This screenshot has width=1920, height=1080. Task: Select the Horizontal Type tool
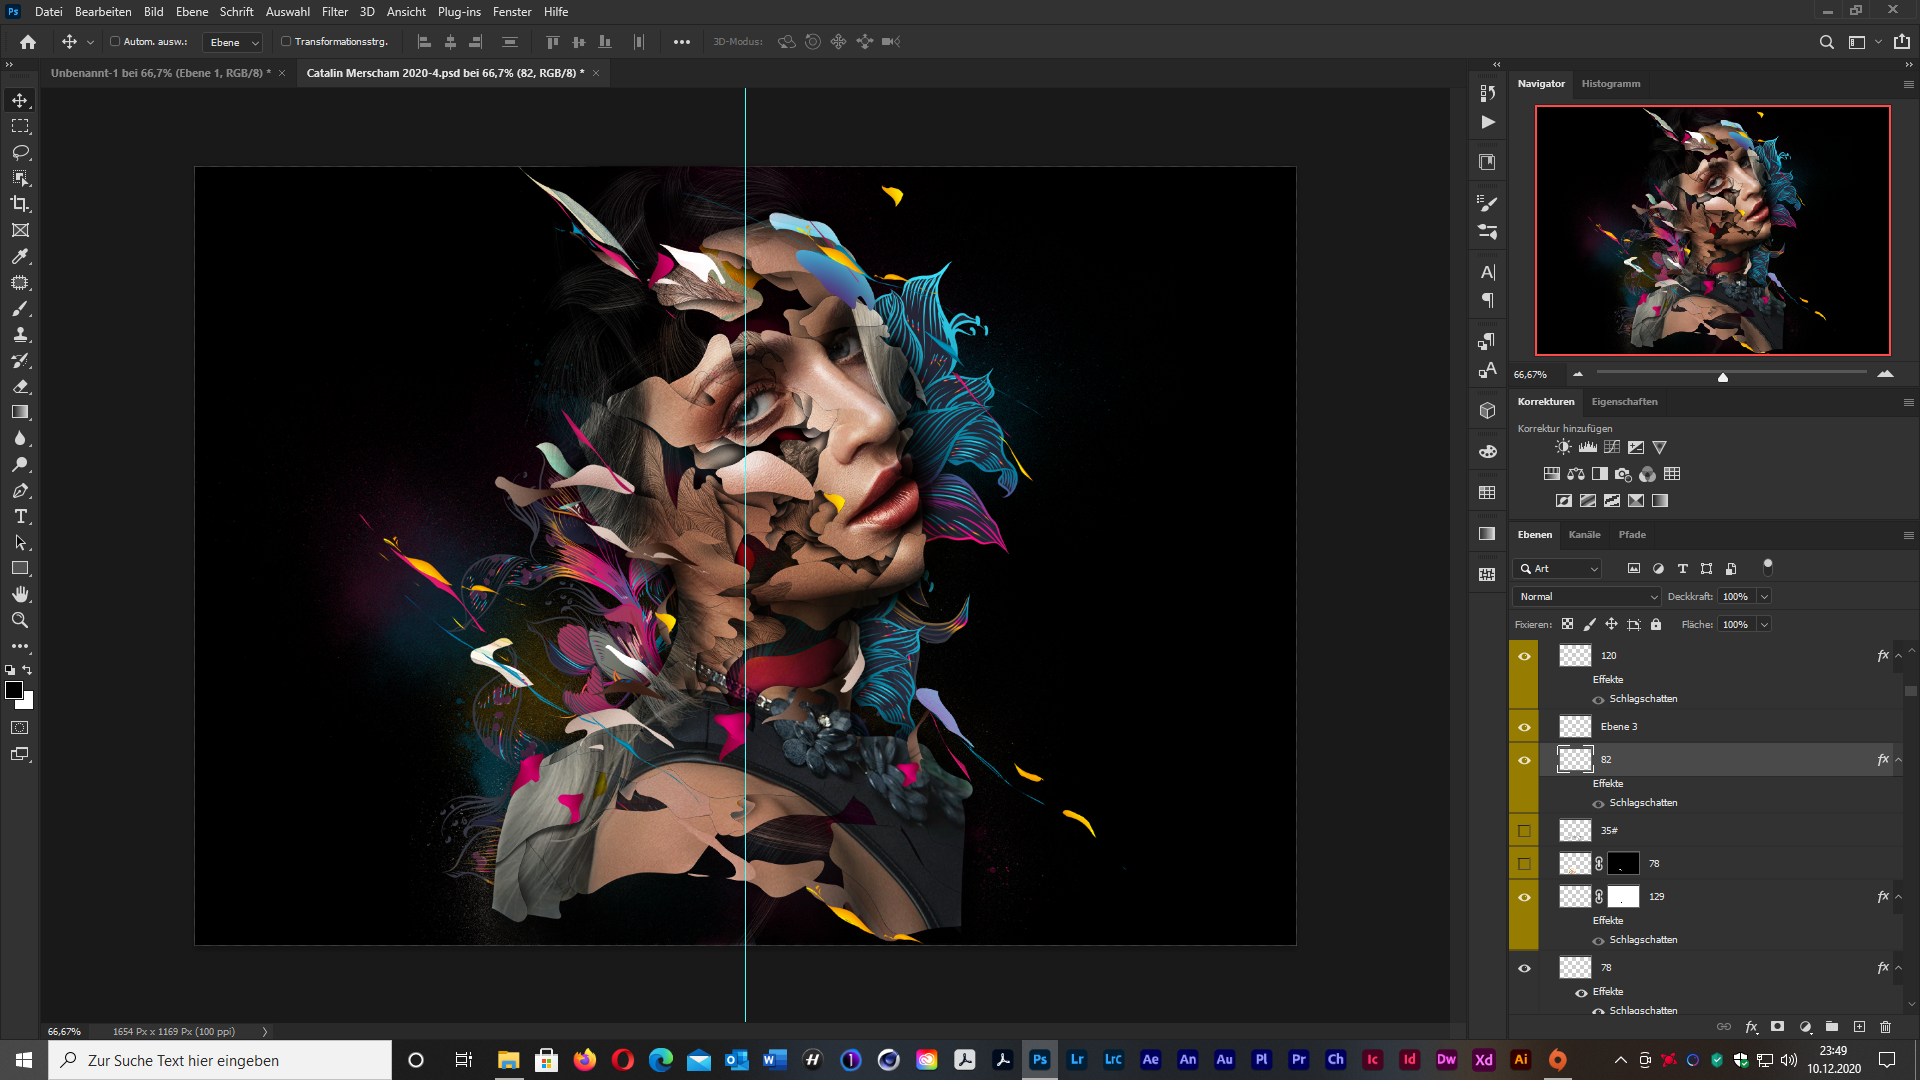(20, 517)
